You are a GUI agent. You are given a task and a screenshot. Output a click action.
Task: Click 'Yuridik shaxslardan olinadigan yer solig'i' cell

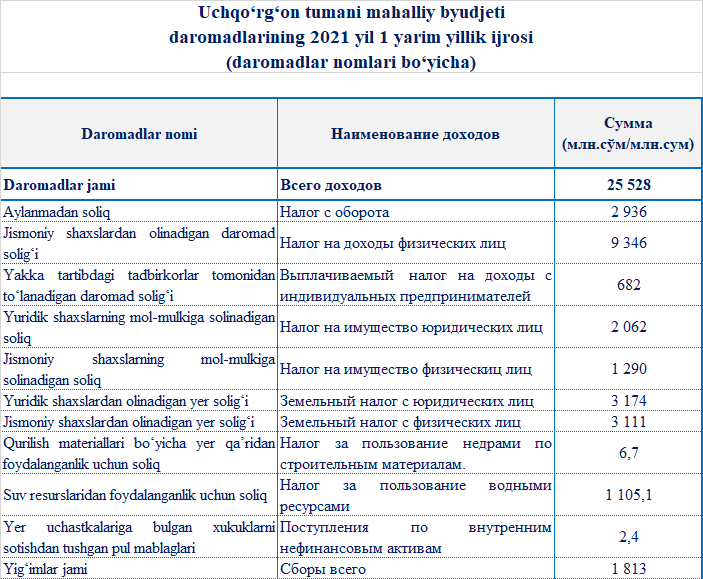[x=126, y=401]
